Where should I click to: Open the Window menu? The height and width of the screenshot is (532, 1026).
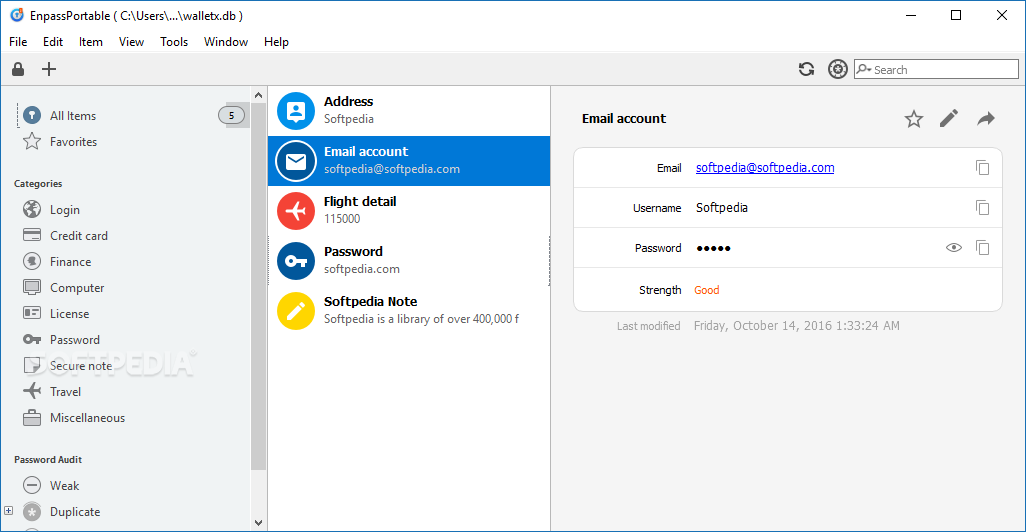point(226,42)
